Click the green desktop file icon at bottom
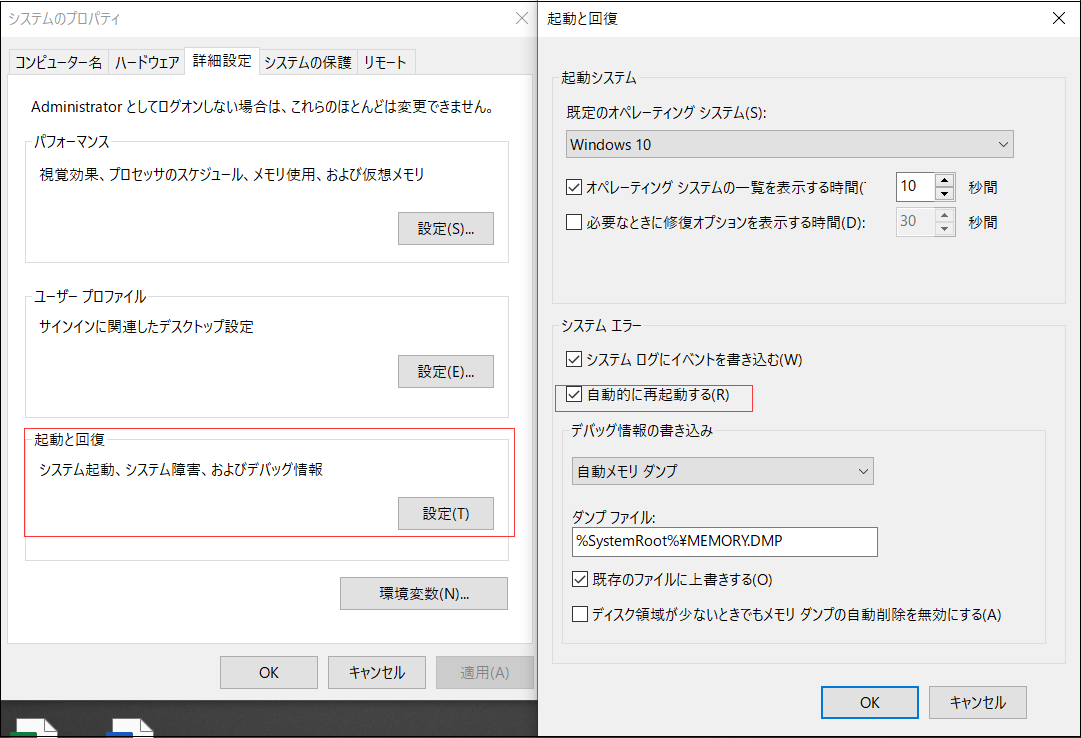The width and height of the screenshot is (1081, 738). [34, 728]
